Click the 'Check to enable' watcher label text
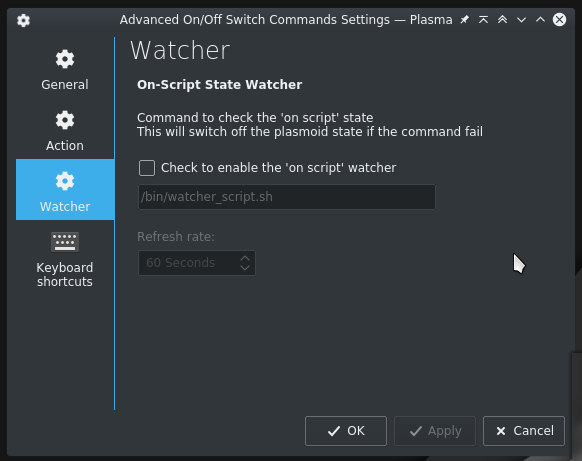The image size is (582, 461). click(x=278, y=168)
